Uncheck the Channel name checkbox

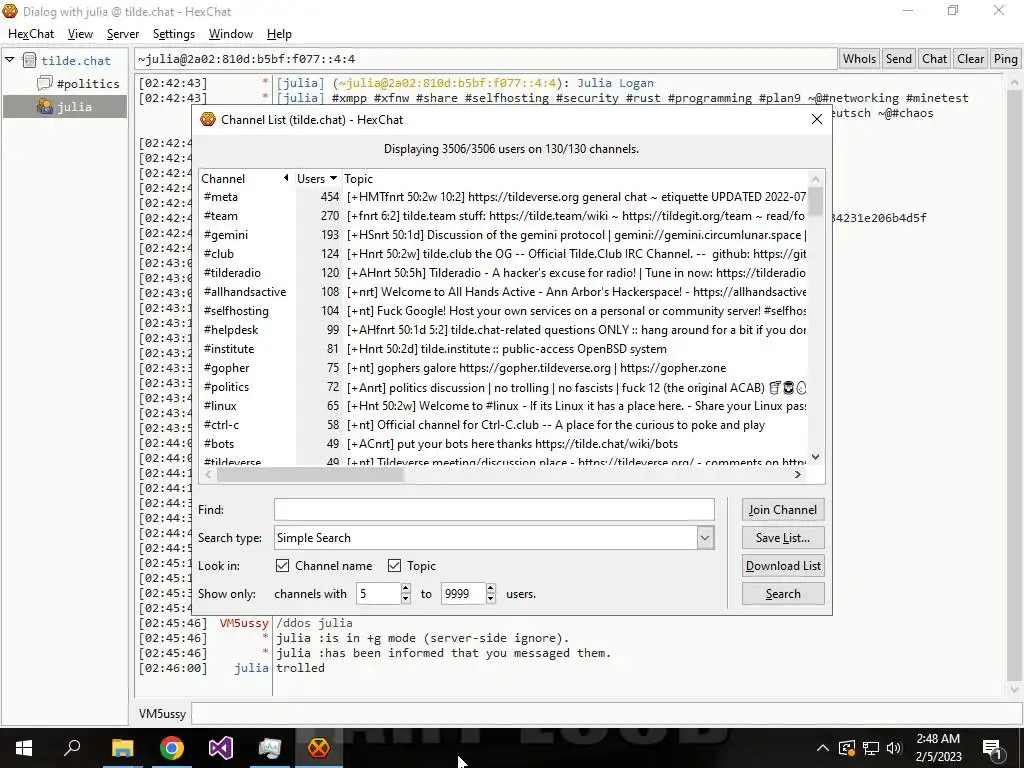coord(282,566)
